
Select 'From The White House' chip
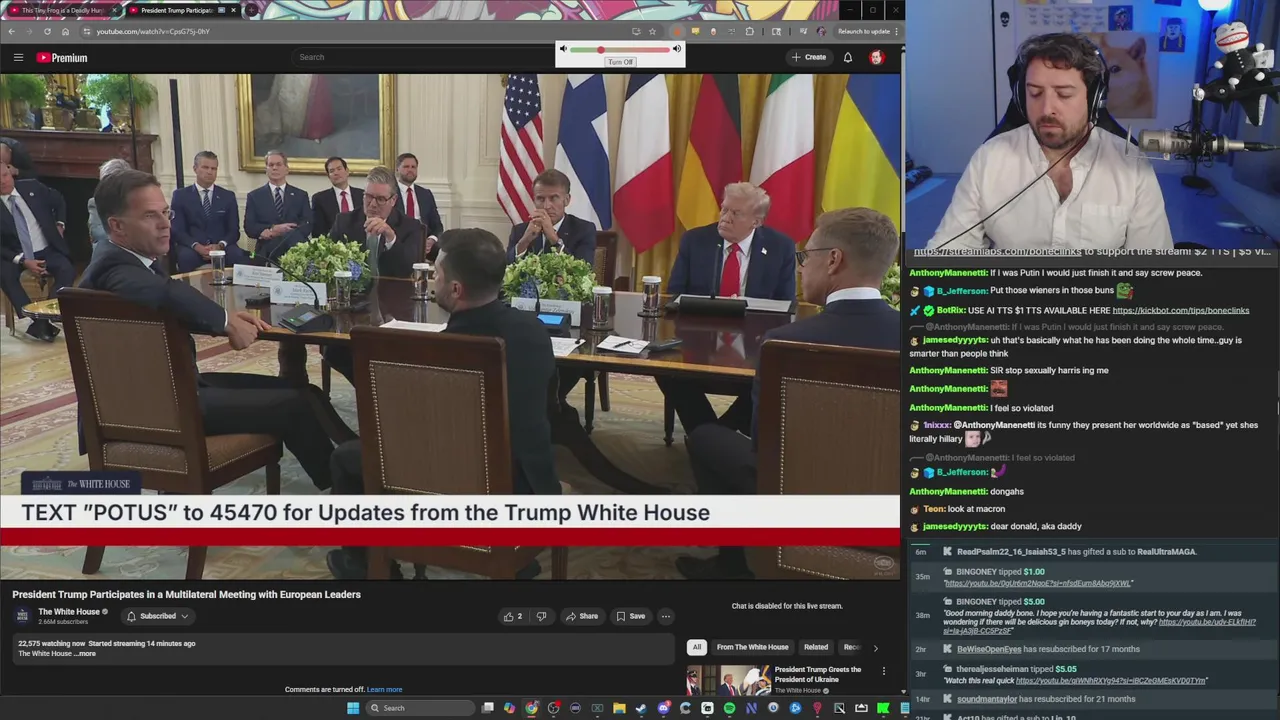[x=752, y=647]
